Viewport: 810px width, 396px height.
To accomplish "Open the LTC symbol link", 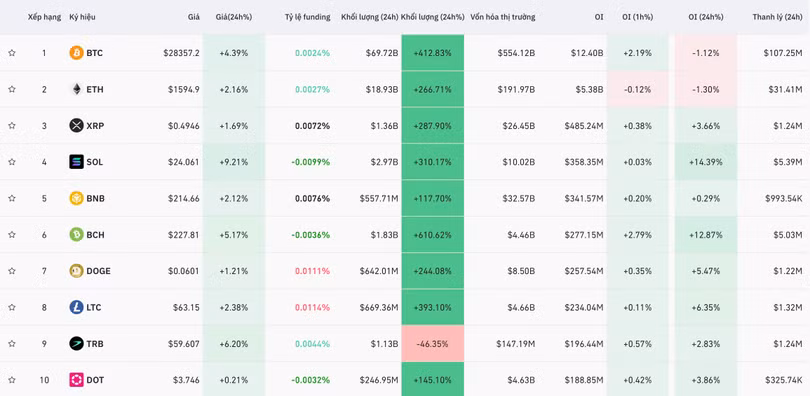I will point(94,307).
